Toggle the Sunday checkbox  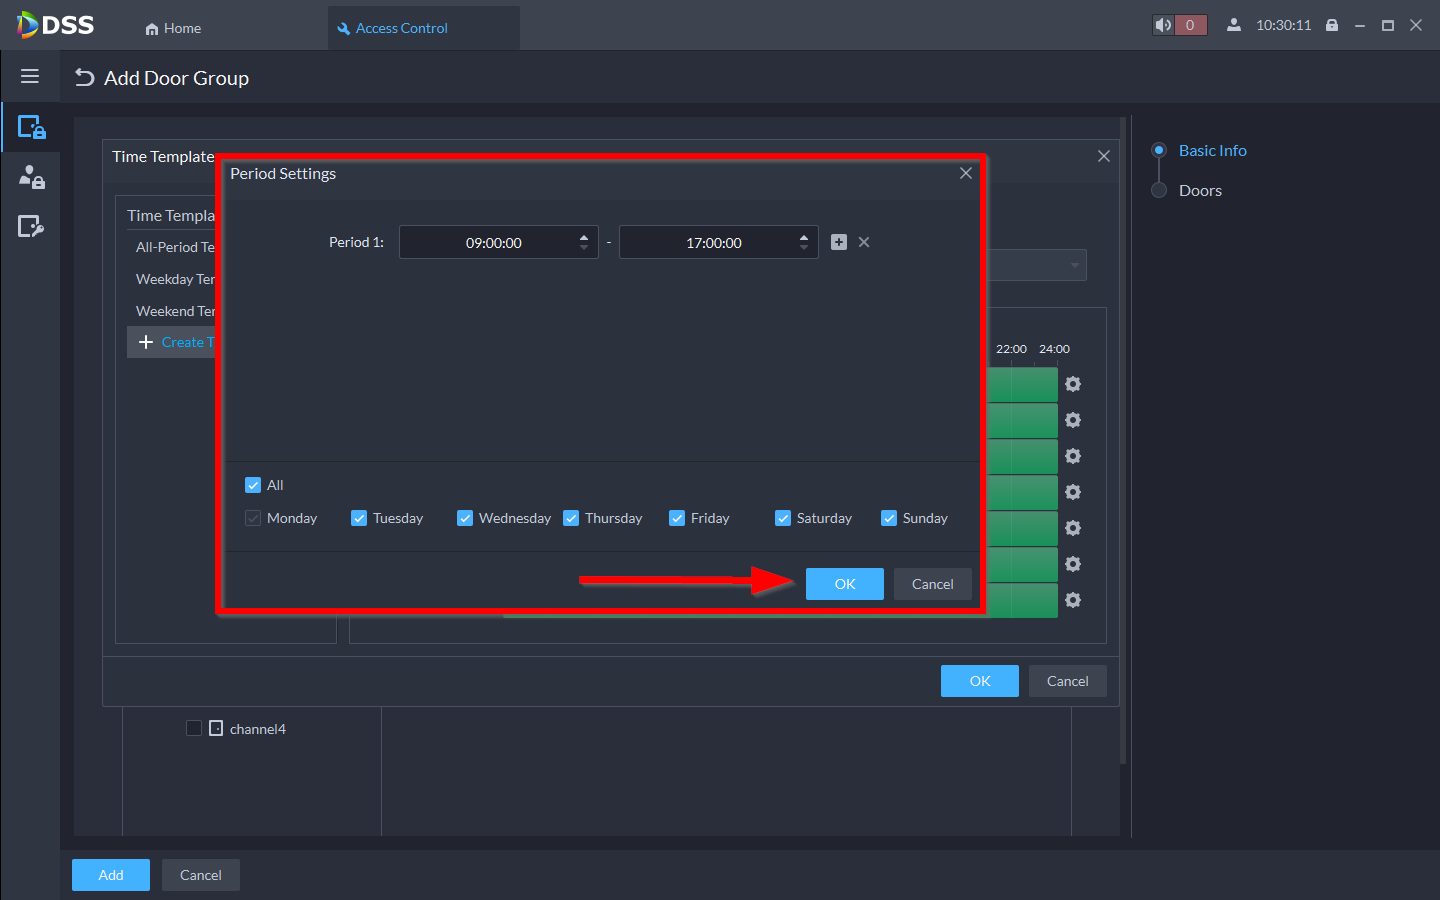889,518
